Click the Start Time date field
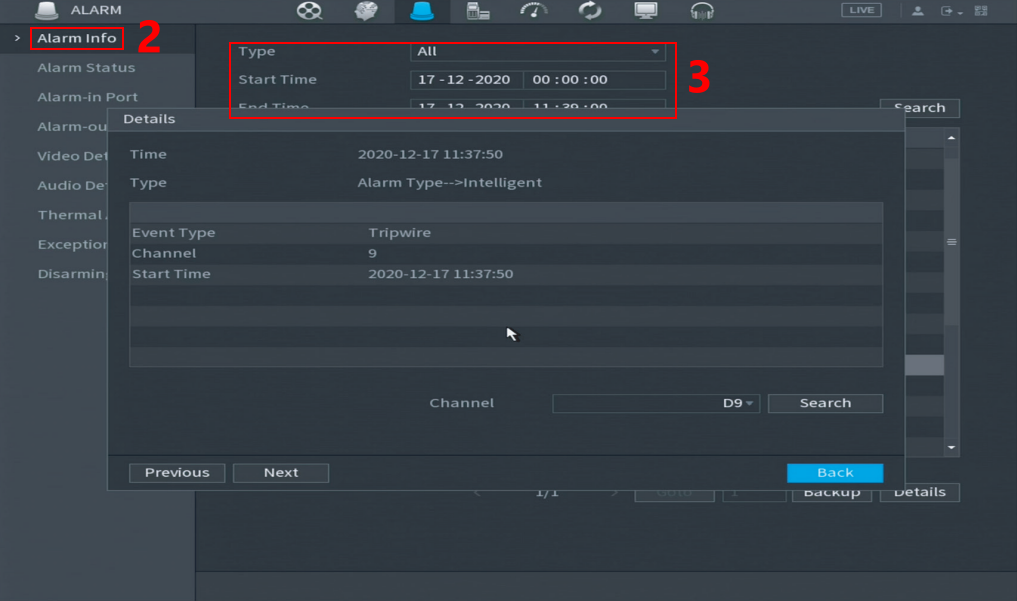This screenshot has width=1017, height=601. [465, 80]
